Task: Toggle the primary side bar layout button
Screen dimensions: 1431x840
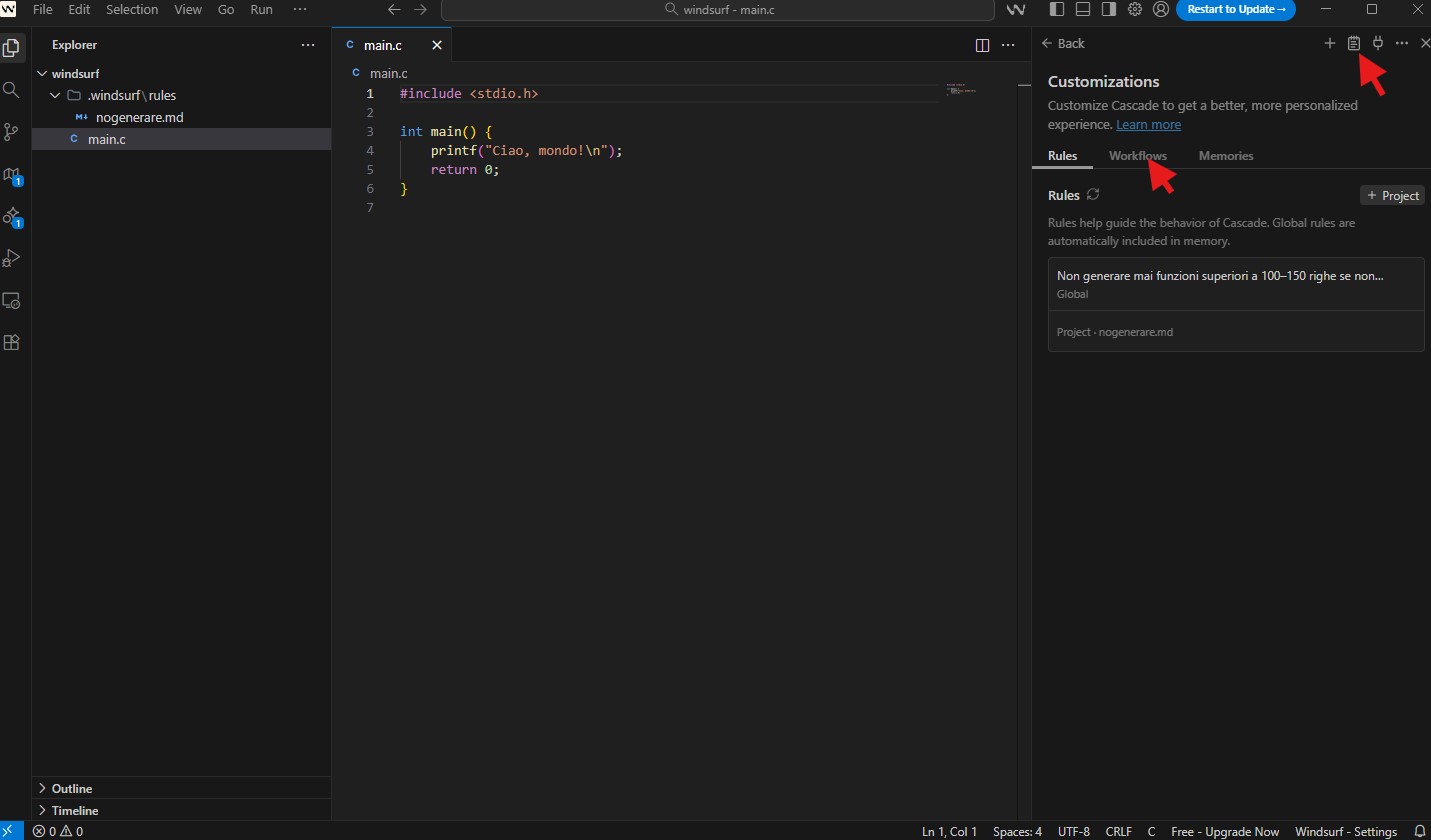Action: (1058, 9)
